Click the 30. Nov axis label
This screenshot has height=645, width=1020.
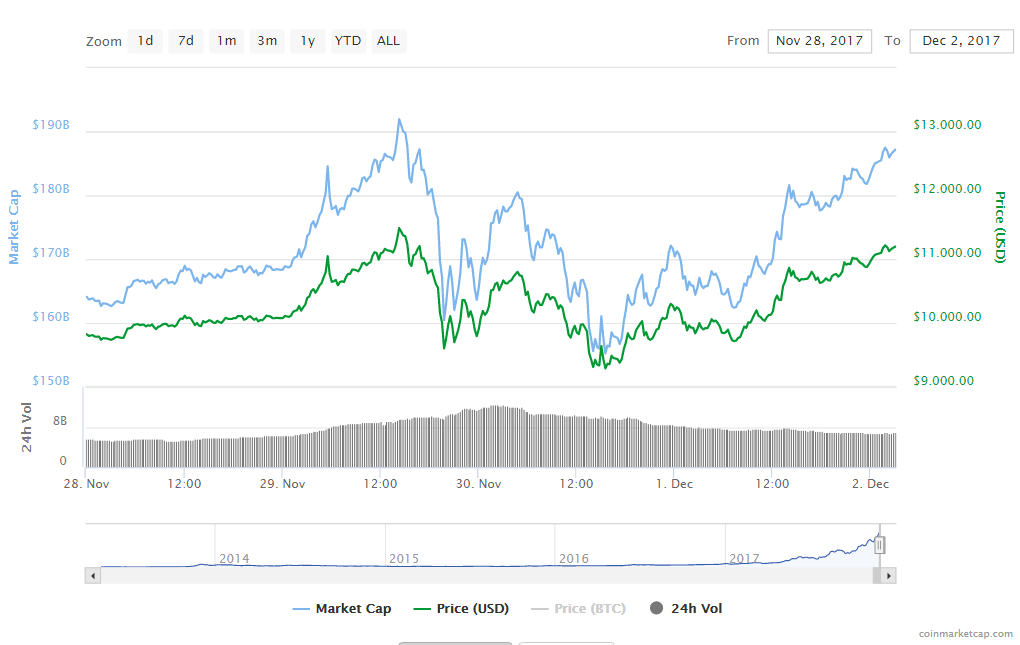click(x=480, y=483)
